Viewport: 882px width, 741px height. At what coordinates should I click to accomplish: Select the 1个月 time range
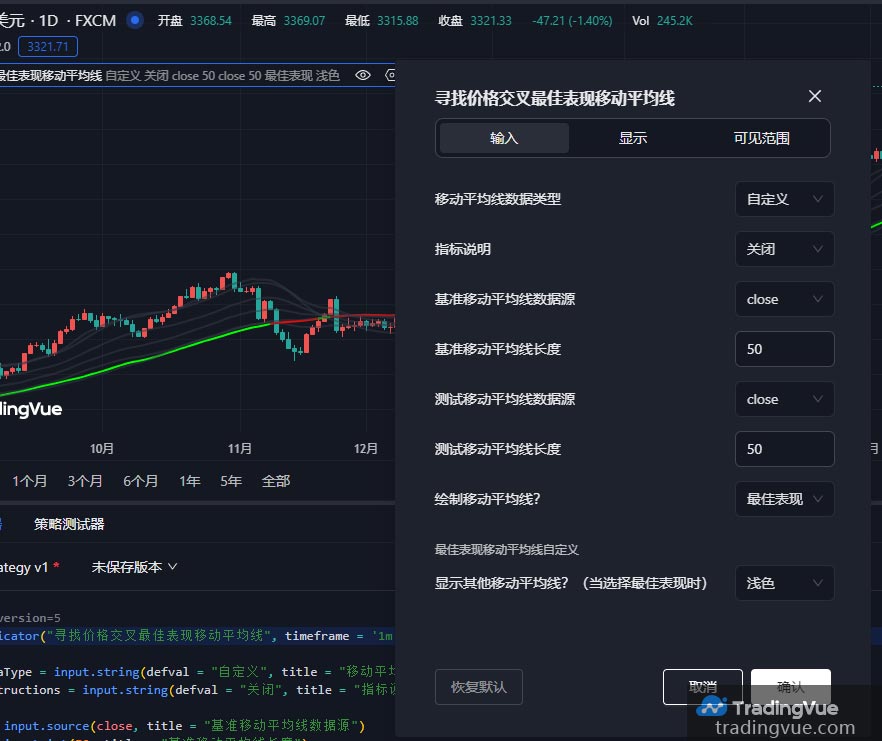(29, 481)
